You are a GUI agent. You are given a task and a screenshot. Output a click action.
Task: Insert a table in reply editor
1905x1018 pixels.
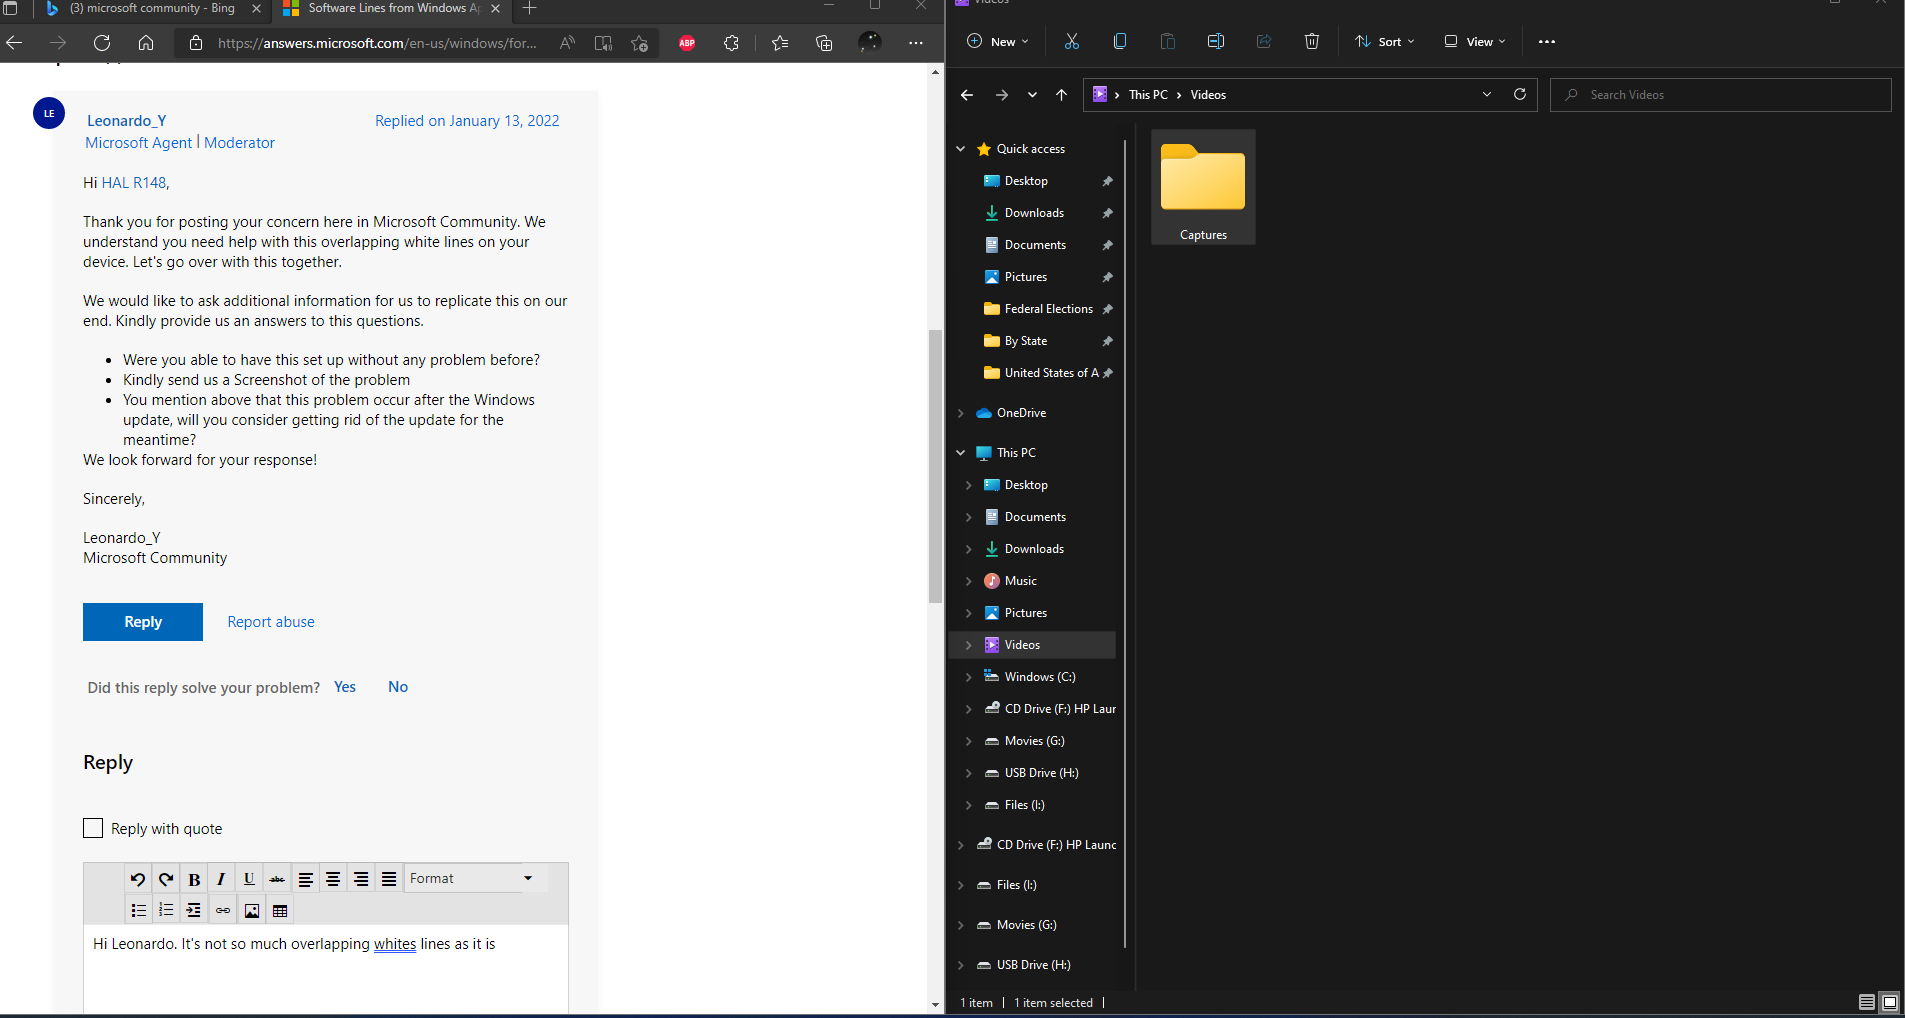coord(280,910)
